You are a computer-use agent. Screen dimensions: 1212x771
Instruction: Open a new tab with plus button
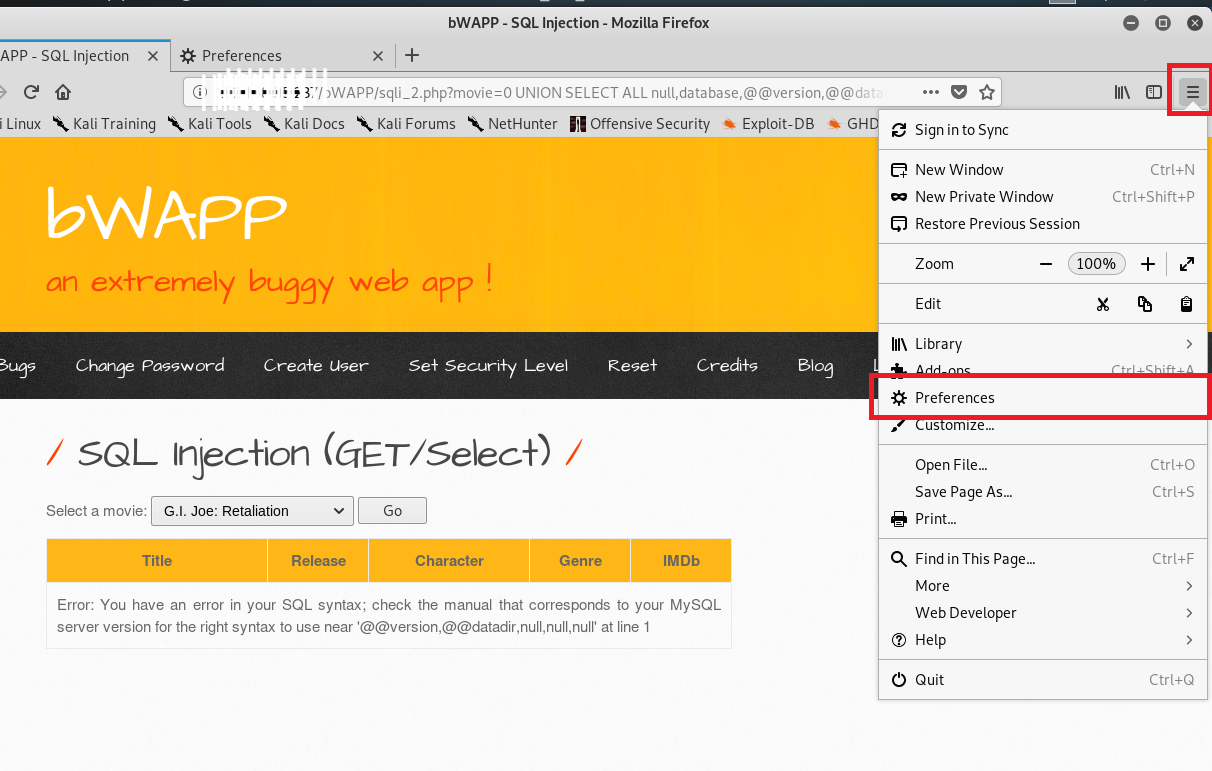pos(412,55)
